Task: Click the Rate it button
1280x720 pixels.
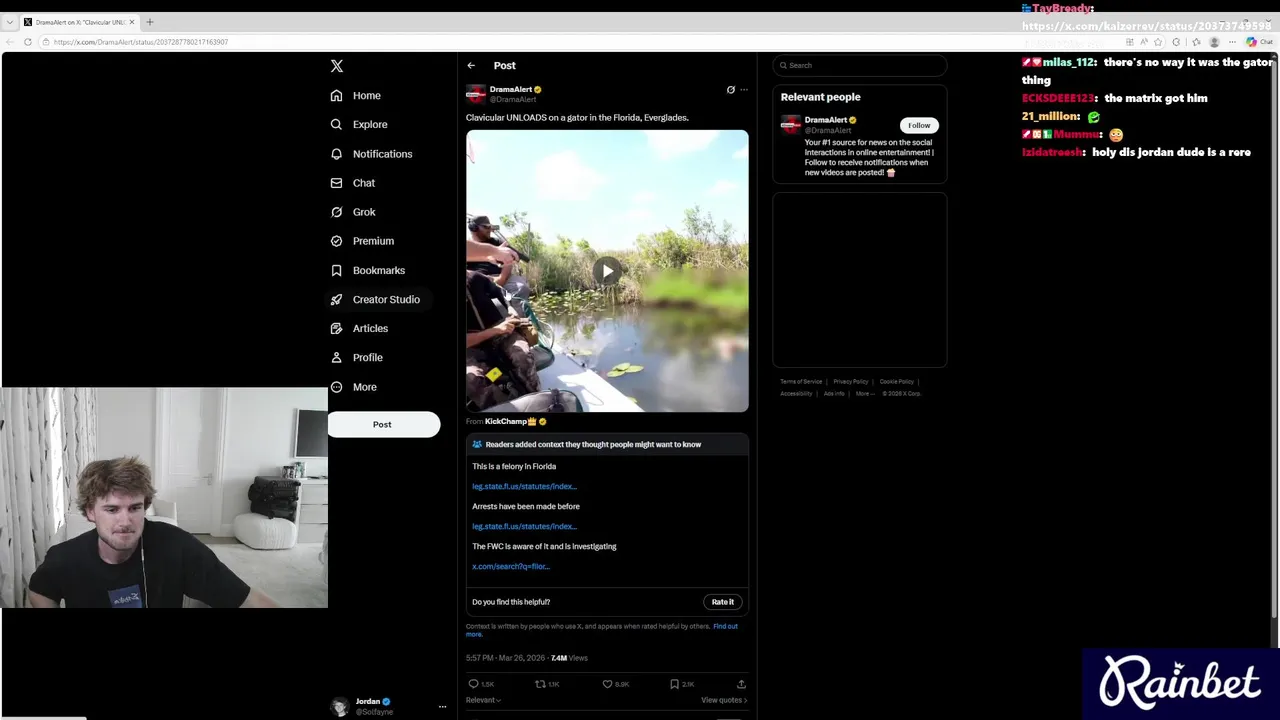Action: click(x=723, y=602)
